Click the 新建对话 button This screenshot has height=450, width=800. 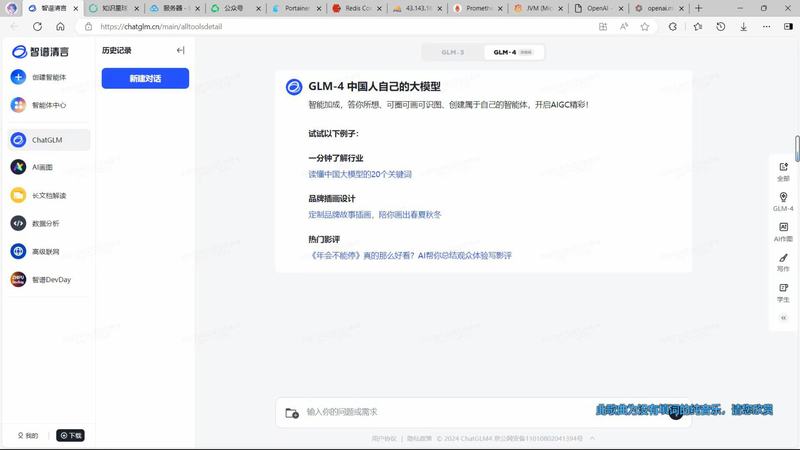[x=145, y=79]
